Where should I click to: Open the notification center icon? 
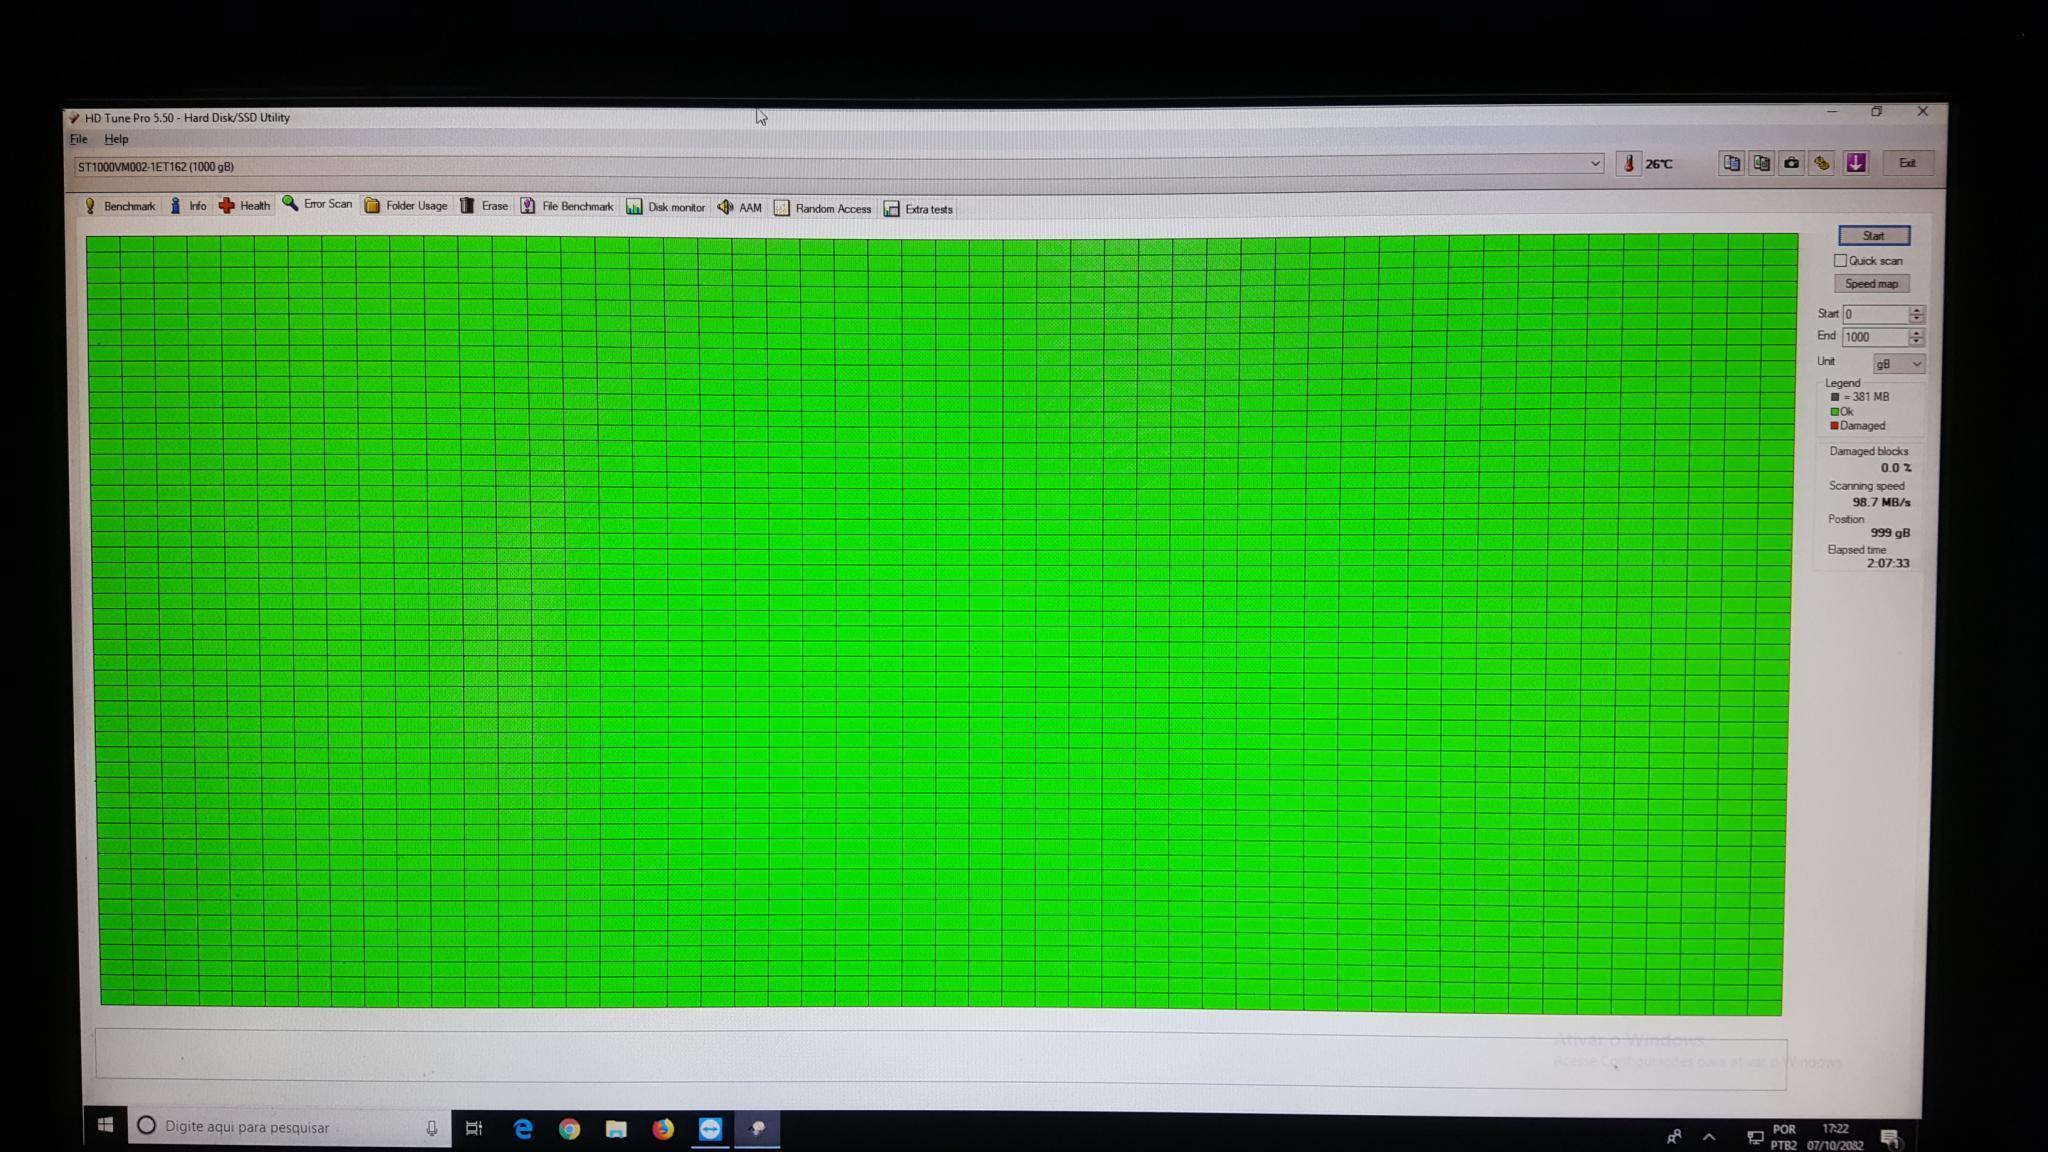pyautogui.click(x=1890, y=1138)
